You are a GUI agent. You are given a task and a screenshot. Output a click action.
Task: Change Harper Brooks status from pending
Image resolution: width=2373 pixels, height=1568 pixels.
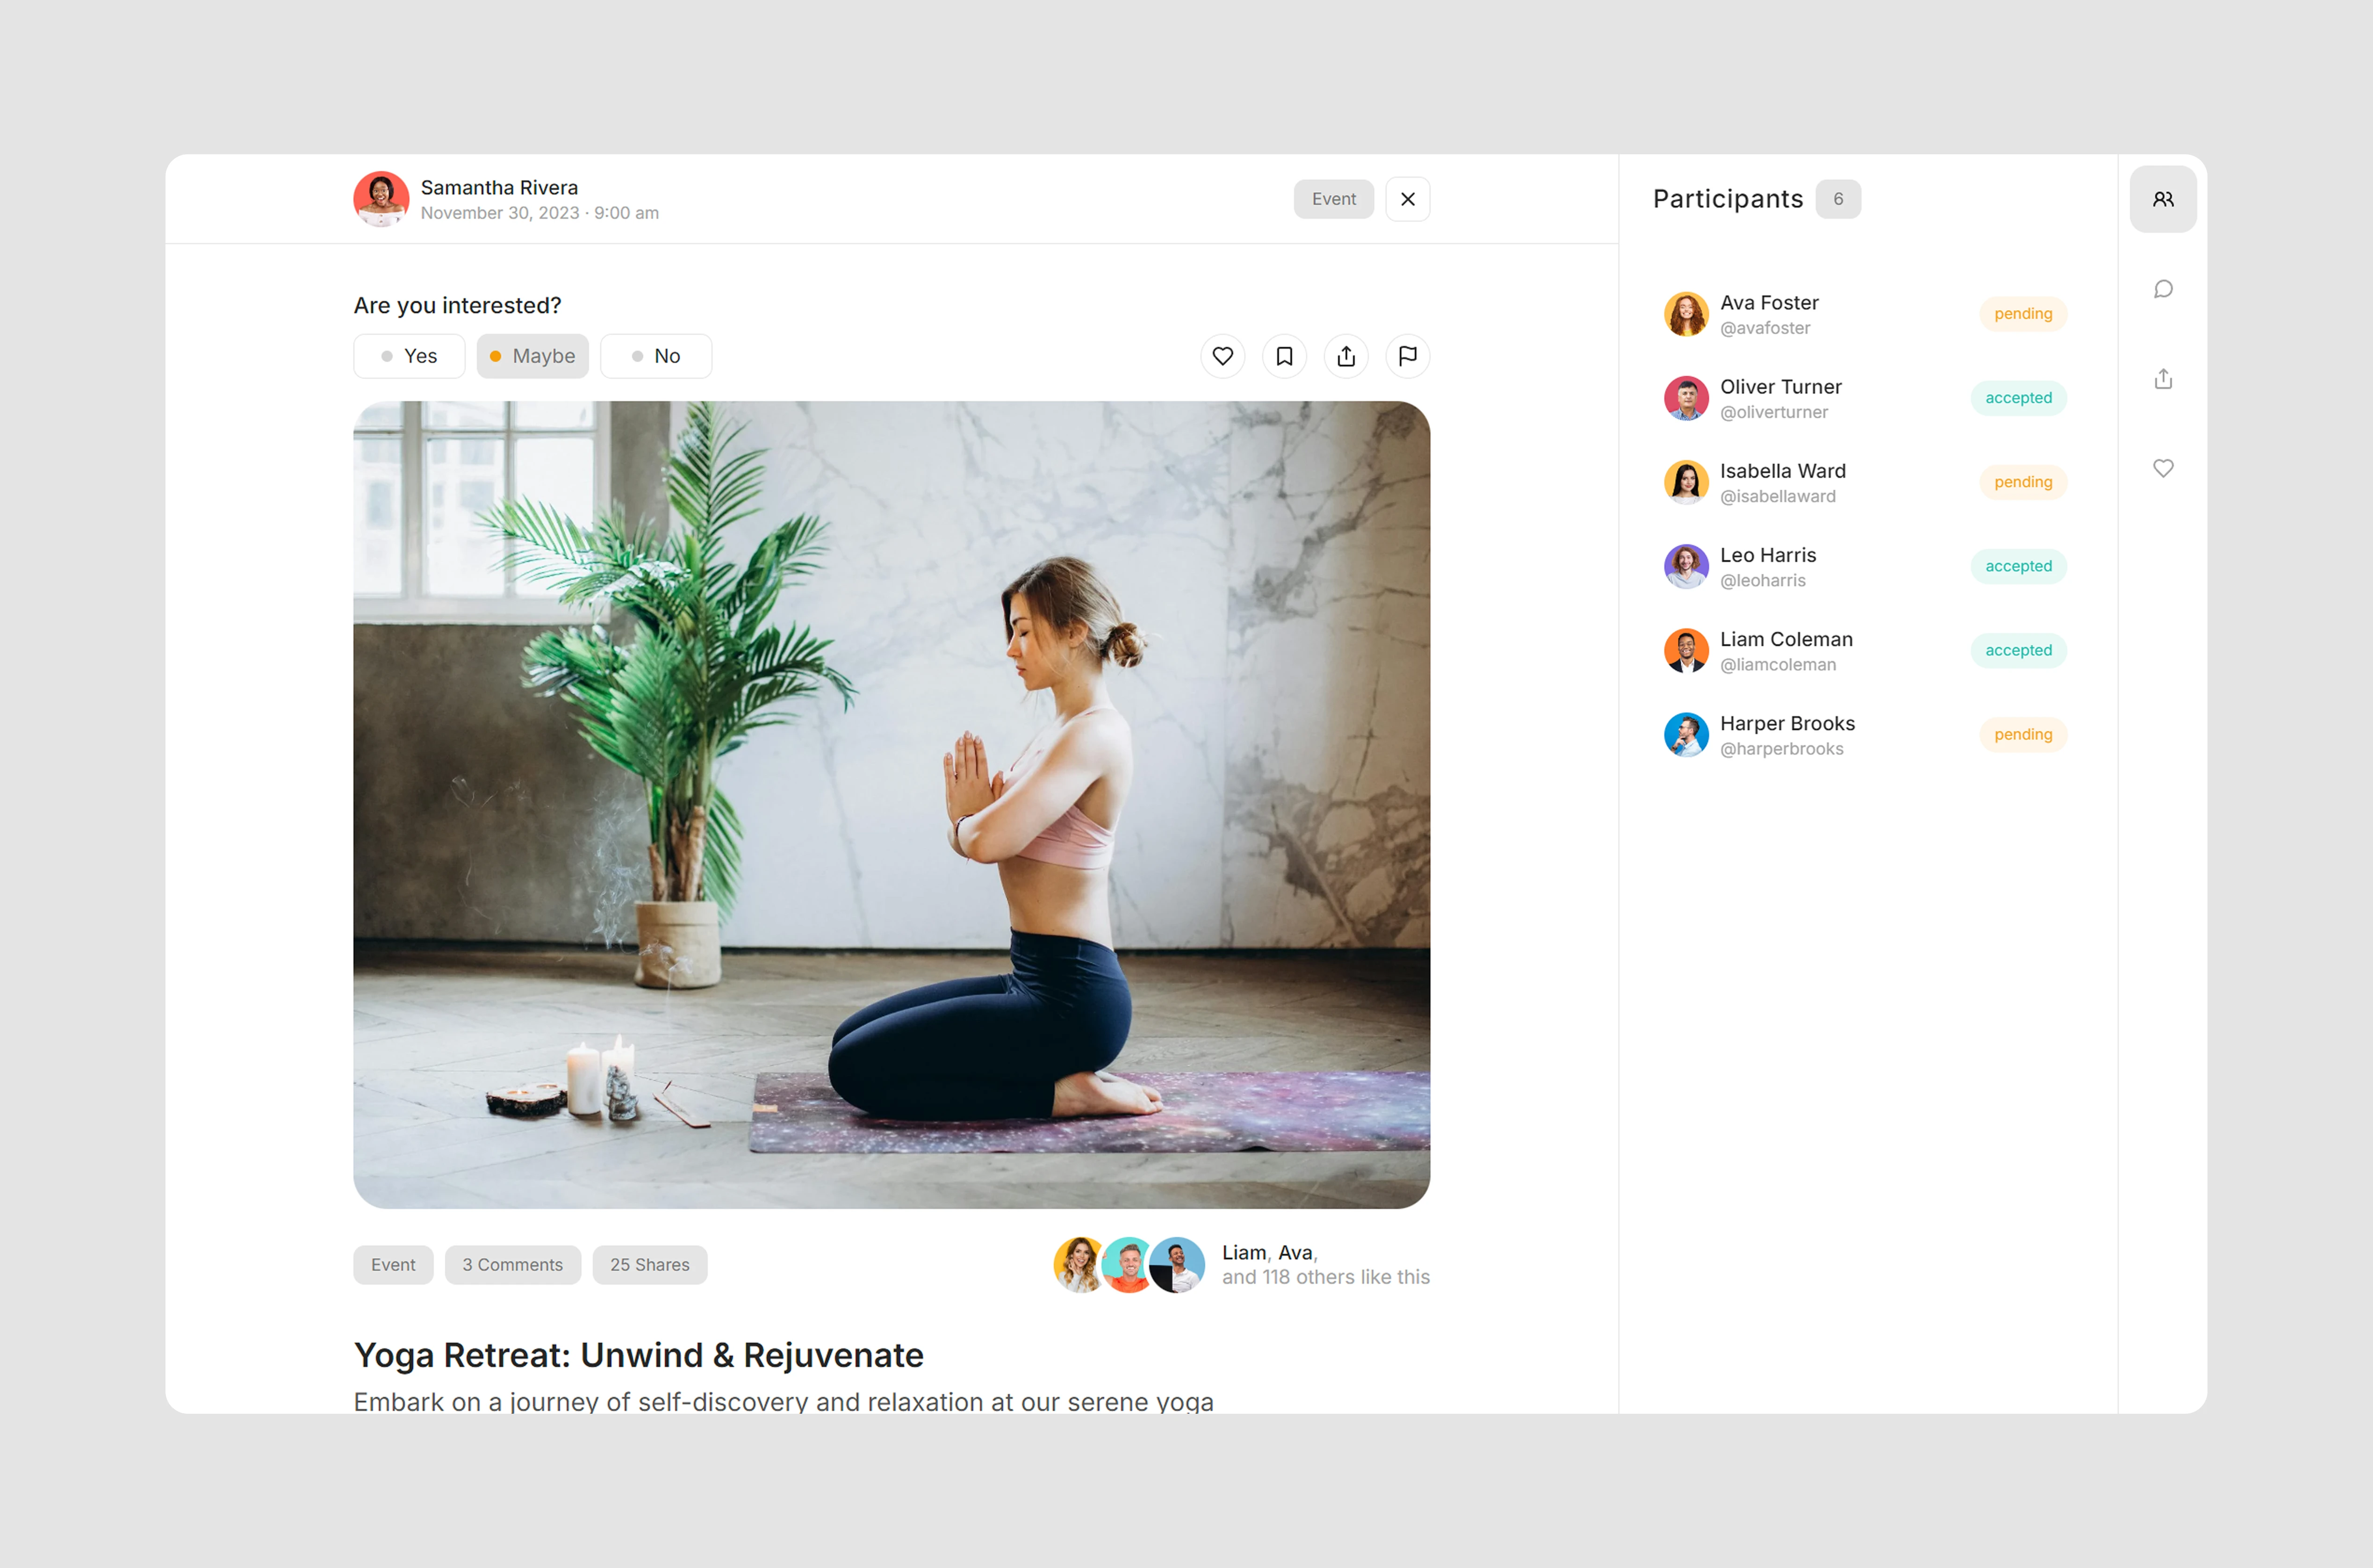[x=2022, y=734]
